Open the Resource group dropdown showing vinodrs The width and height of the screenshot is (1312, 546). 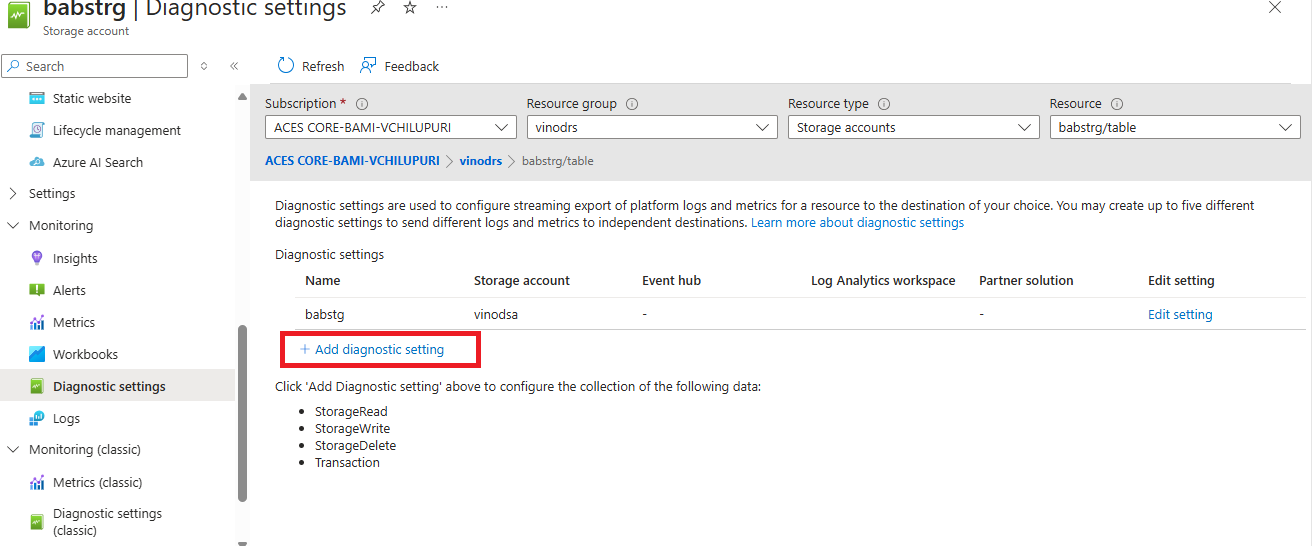(x=652, y=127)
